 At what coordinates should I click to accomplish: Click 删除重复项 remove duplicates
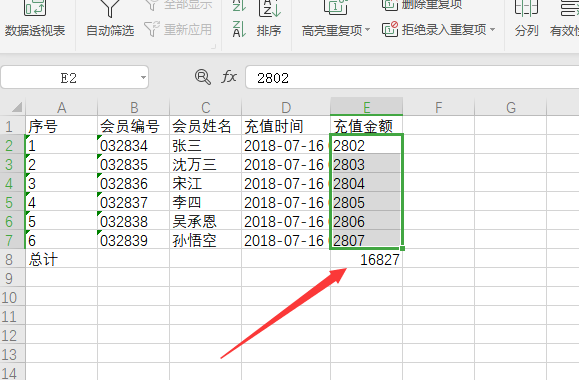(422, 5)
